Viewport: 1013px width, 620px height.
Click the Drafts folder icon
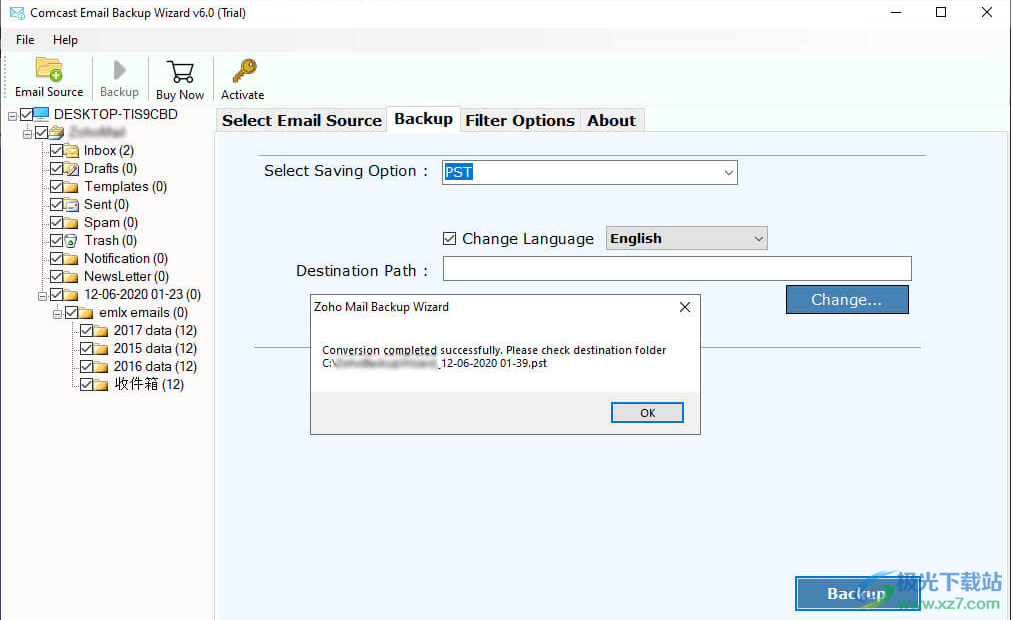pyautogui.click(x=72, y=169)
